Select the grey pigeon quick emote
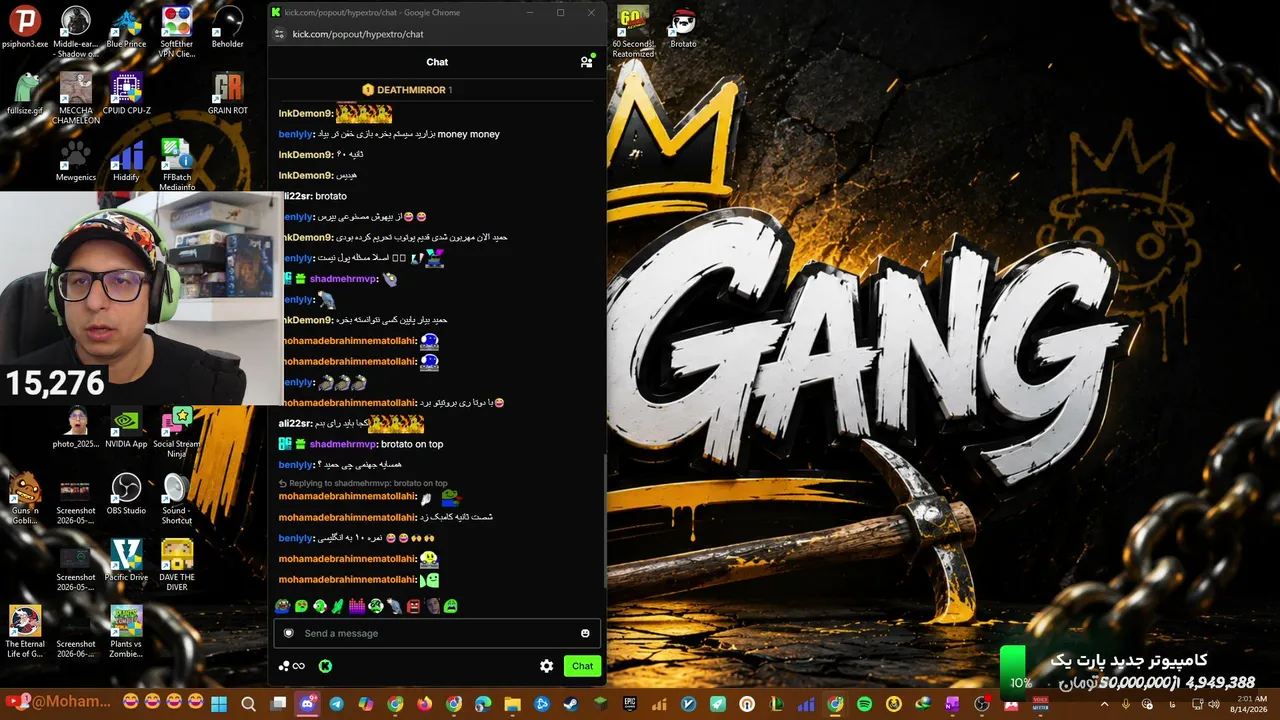The width and height of the screenshot is (1280, 720). 394,606
